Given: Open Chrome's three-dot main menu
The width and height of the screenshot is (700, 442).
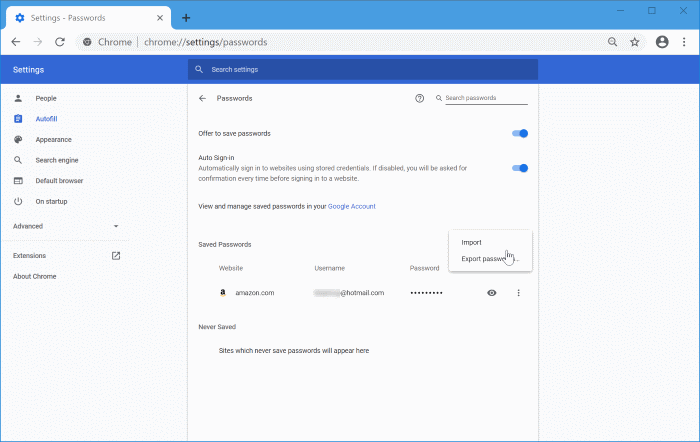Looking at the screenshot, I should coord(683,42).
